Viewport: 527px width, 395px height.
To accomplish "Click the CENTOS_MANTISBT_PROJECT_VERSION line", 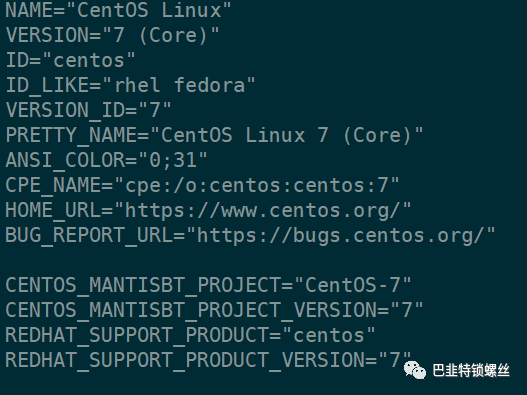I will click(214, 311).
